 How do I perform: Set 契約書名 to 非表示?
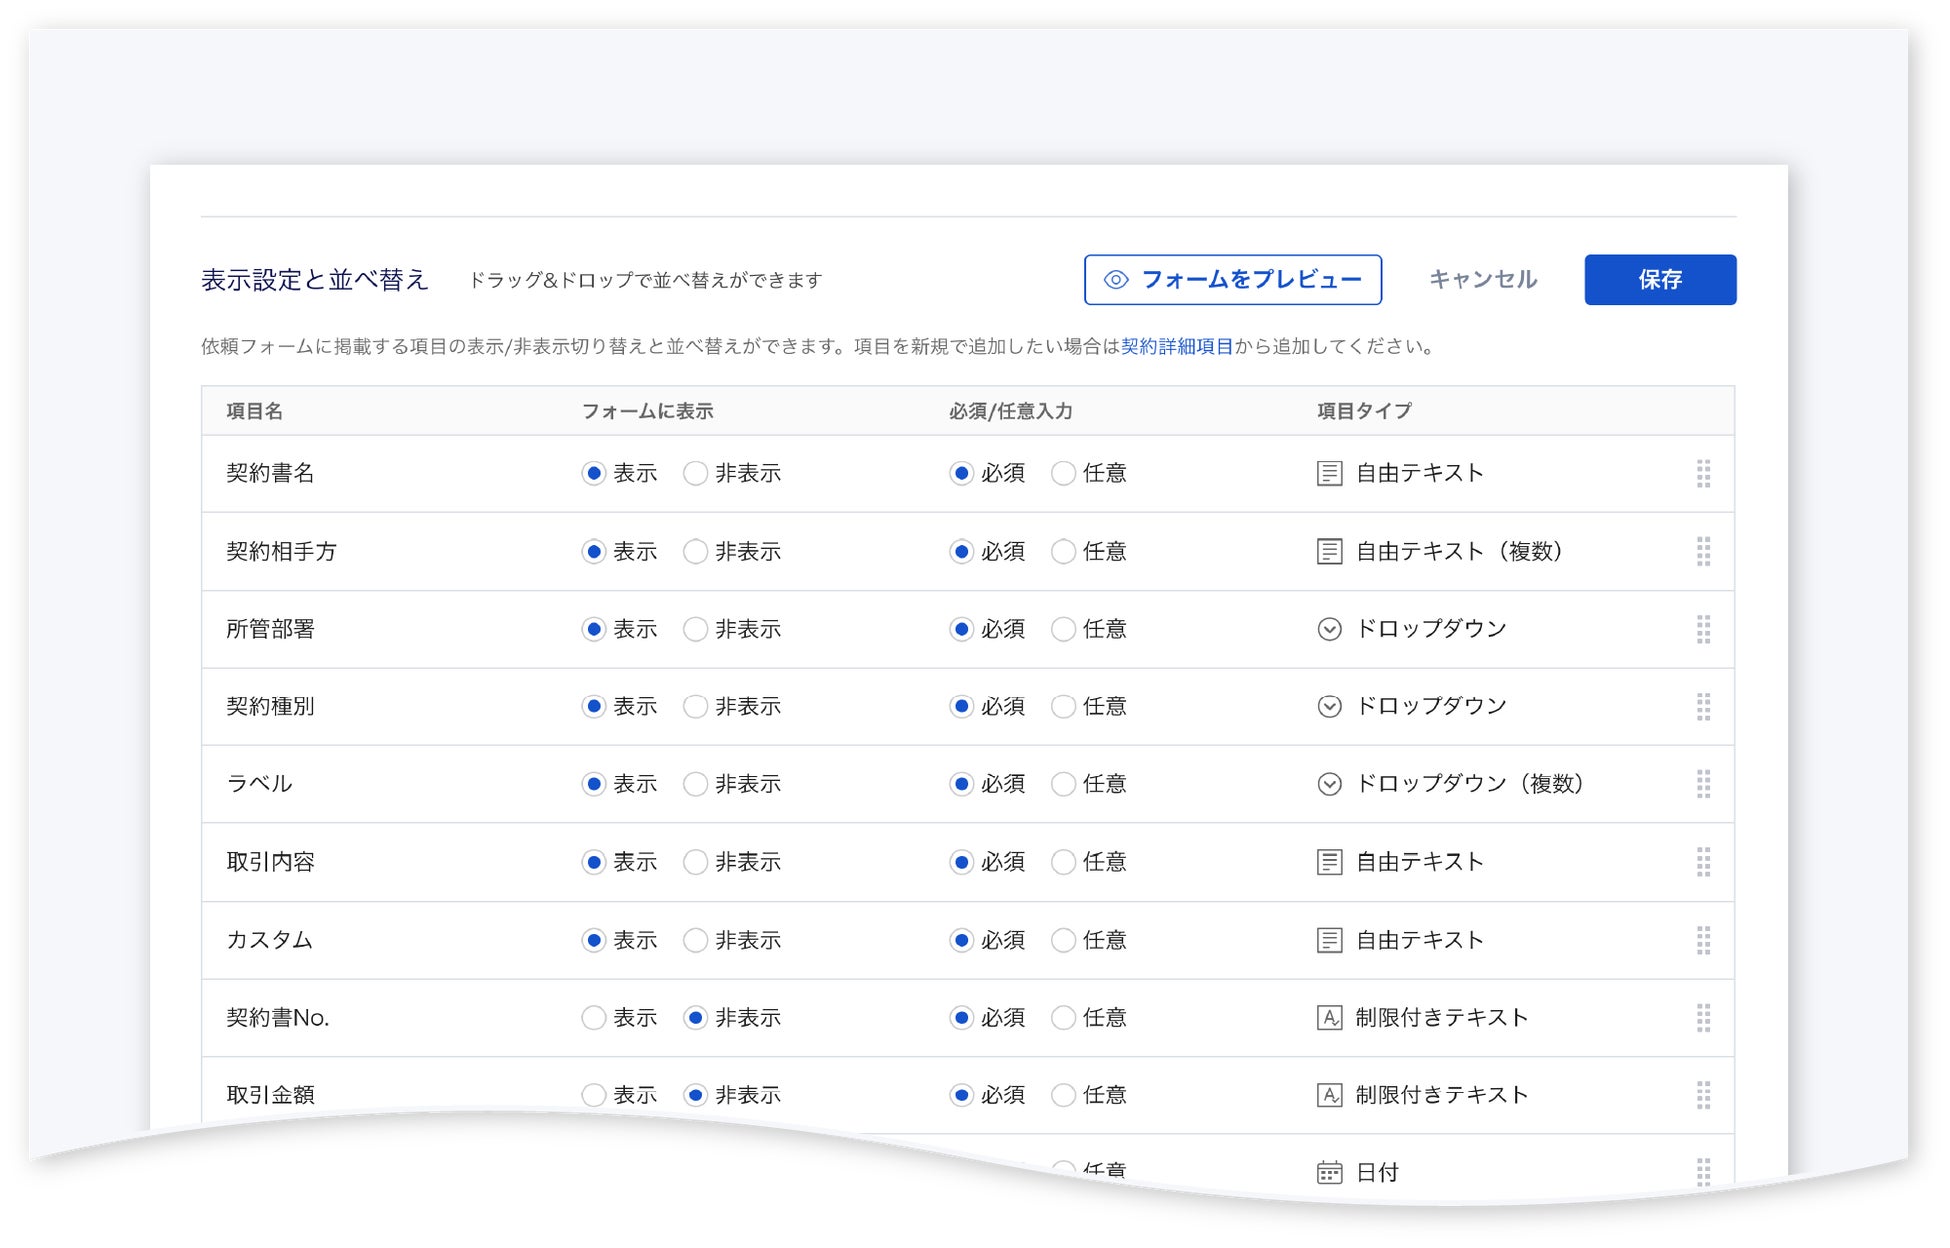click(x=696, y=474)
